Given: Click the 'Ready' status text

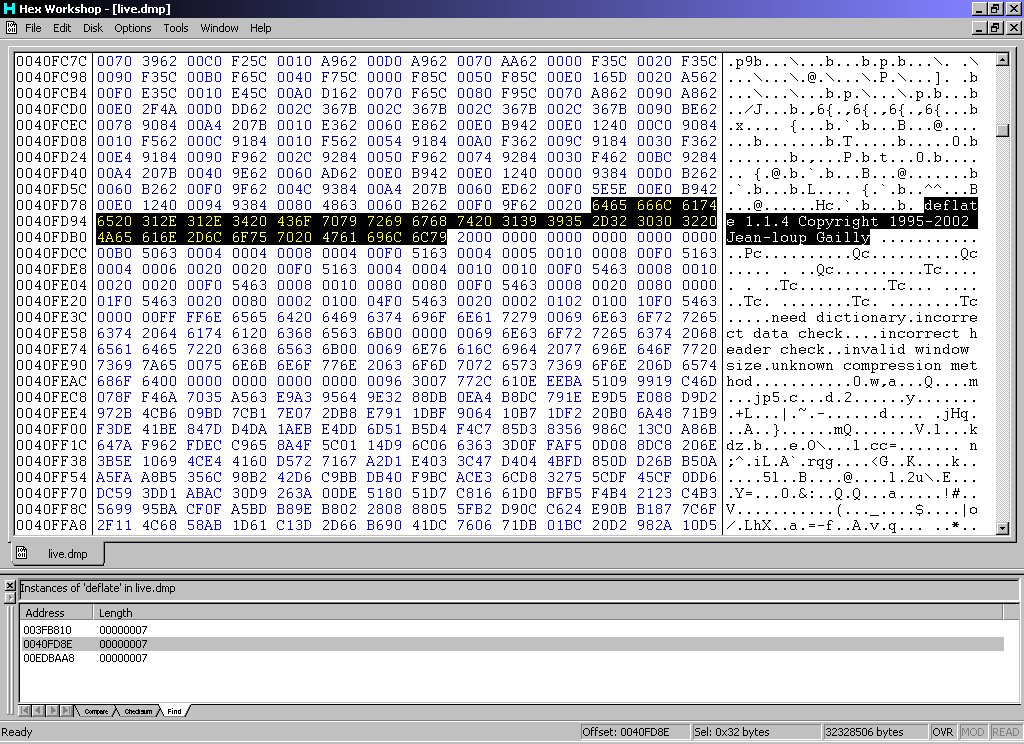Looking at the screenshot, I should click(x=17, y=732).
